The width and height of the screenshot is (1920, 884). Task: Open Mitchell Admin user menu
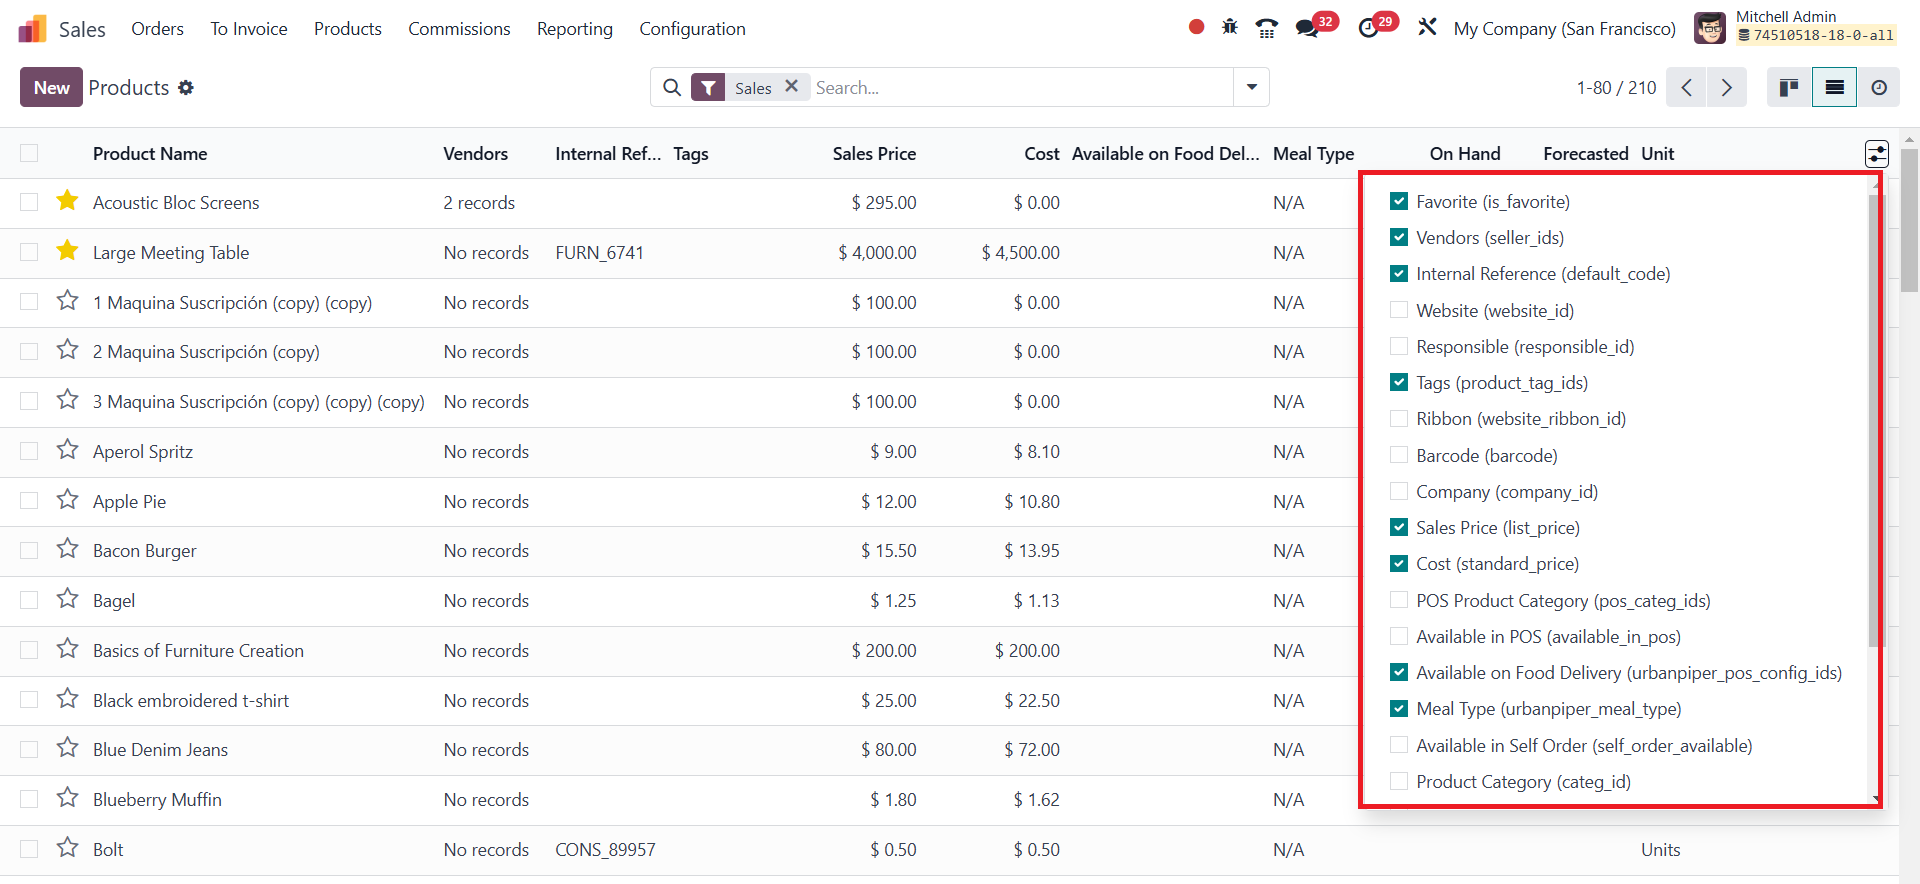tap(1796, 27)
